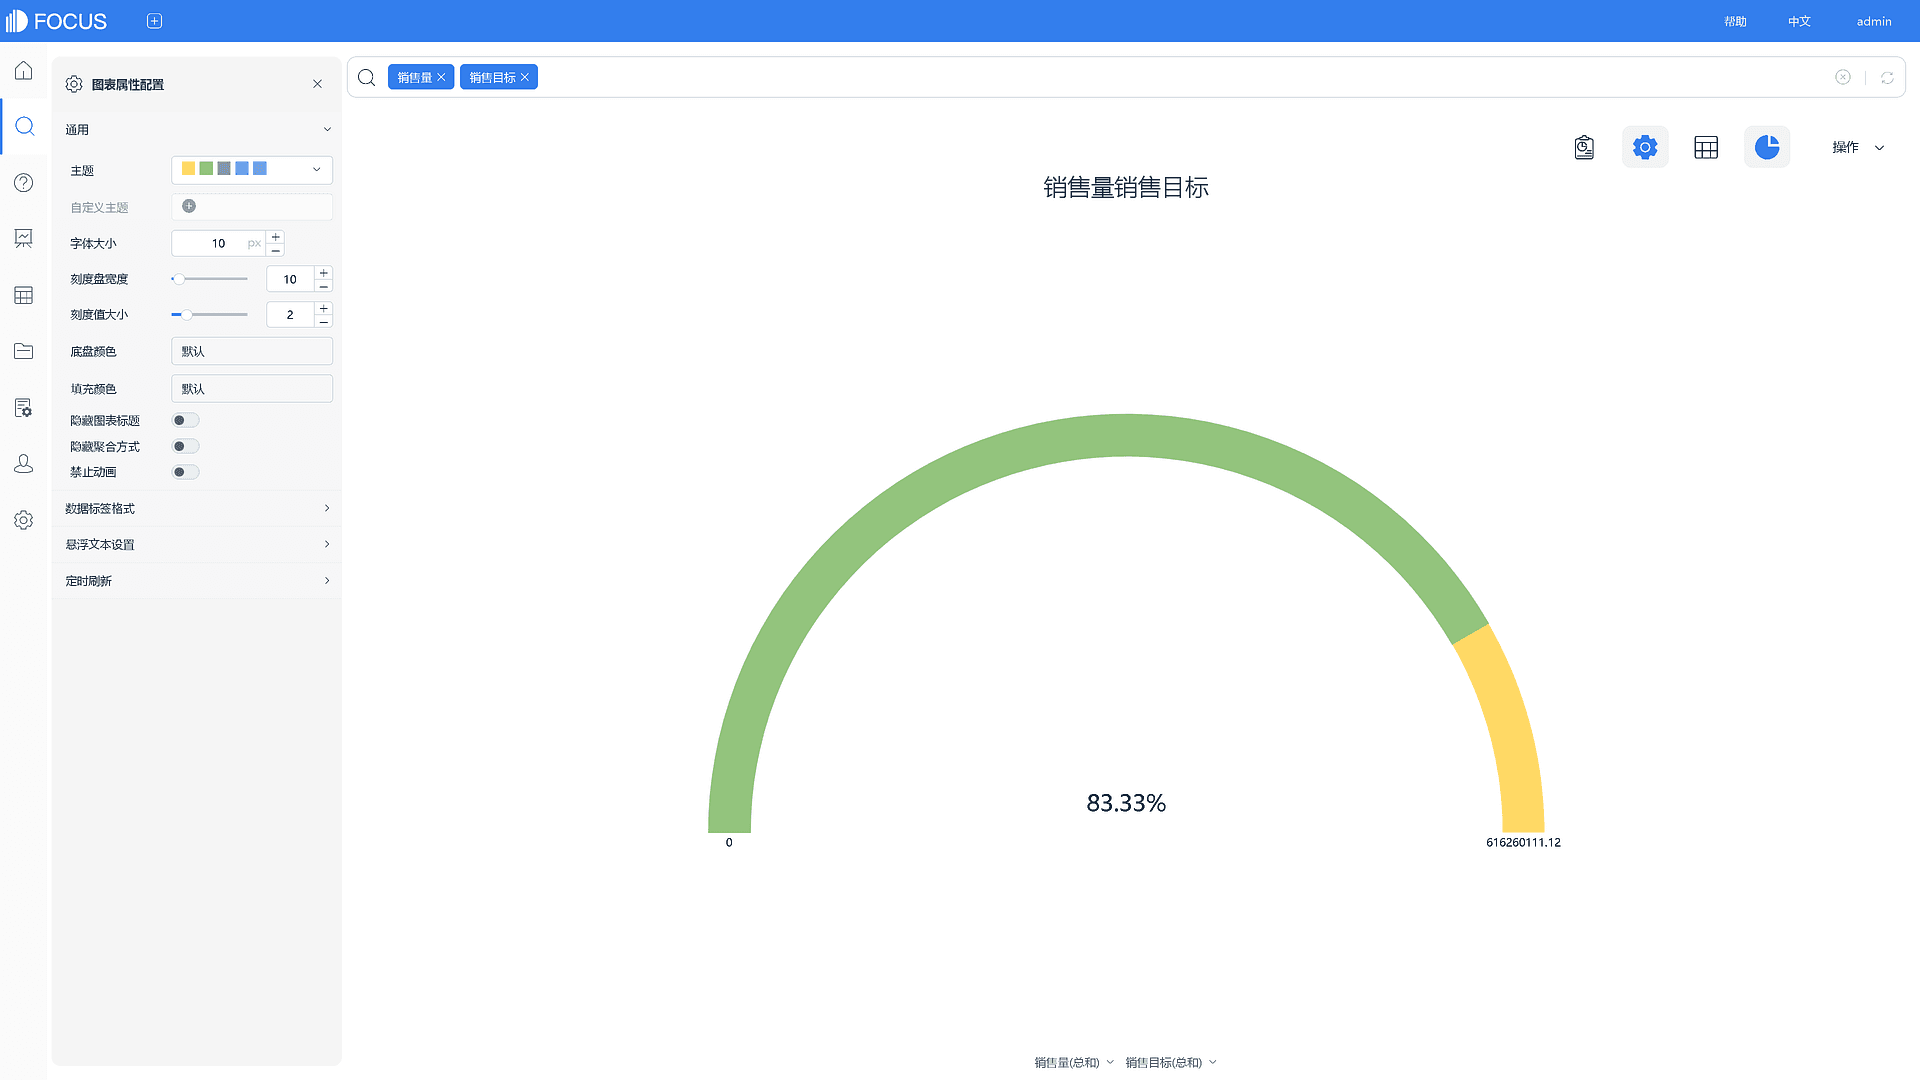Open the data table sidebar icon

point(24,295)
